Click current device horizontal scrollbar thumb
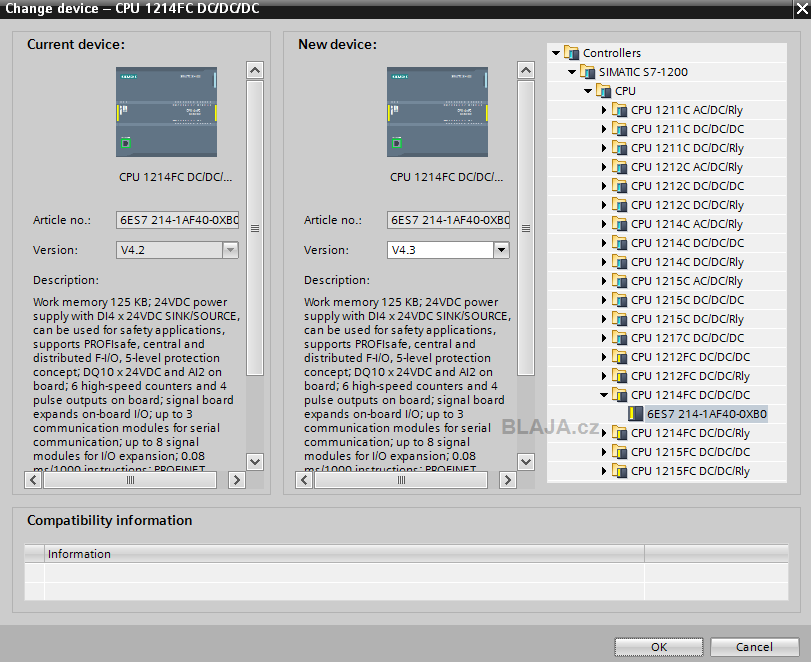Viewport: 811px width, 662px height. pyautogui.click(x=130, y=480)
